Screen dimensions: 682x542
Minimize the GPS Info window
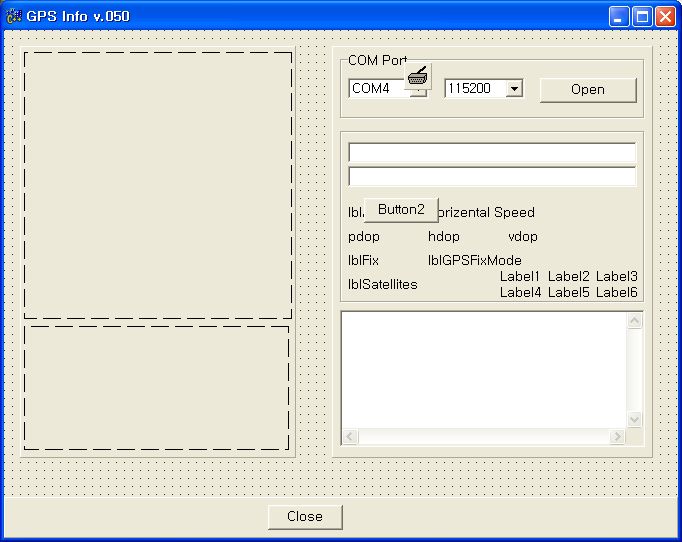(620, 16)
